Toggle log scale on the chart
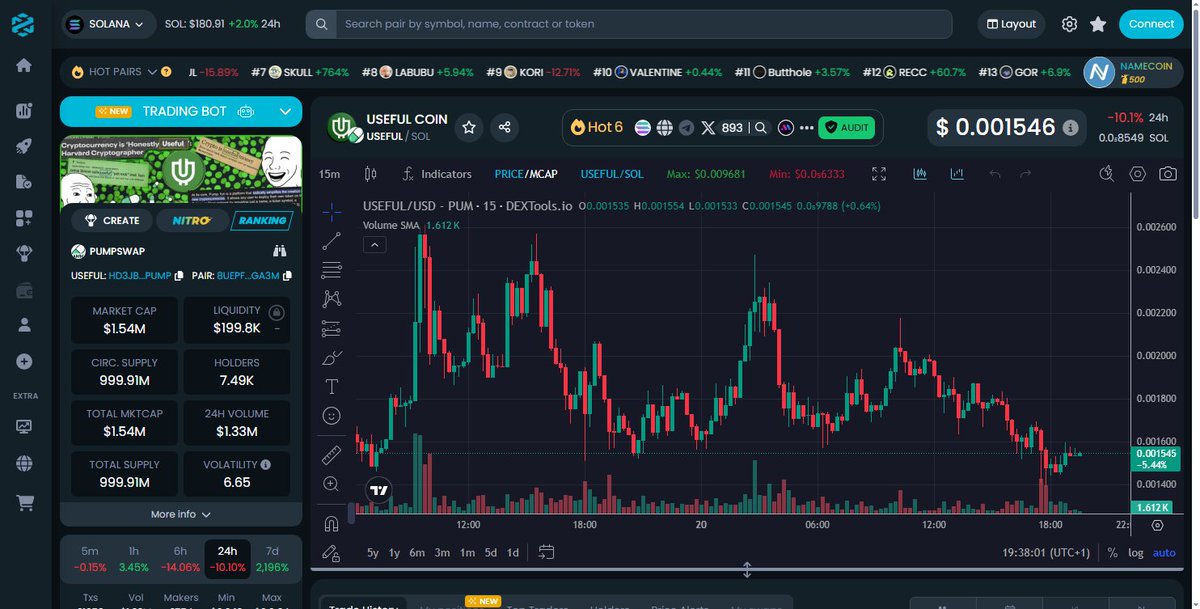The height and width of the screenshot is (609, 1200). 1136,553
